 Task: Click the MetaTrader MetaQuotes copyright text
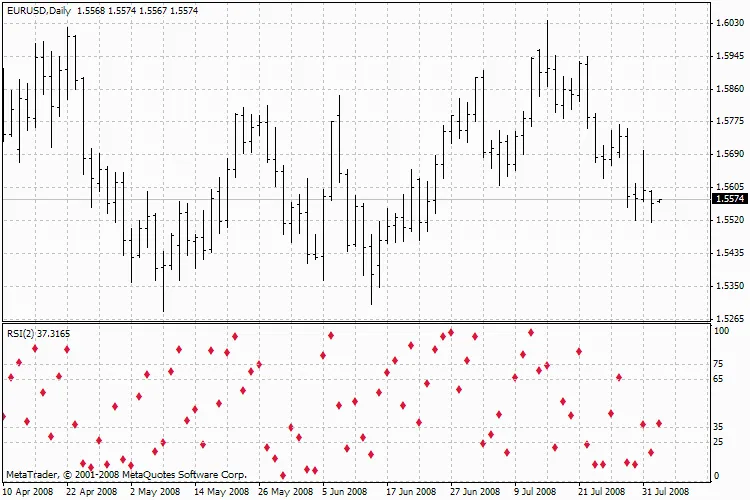point(125,474)
